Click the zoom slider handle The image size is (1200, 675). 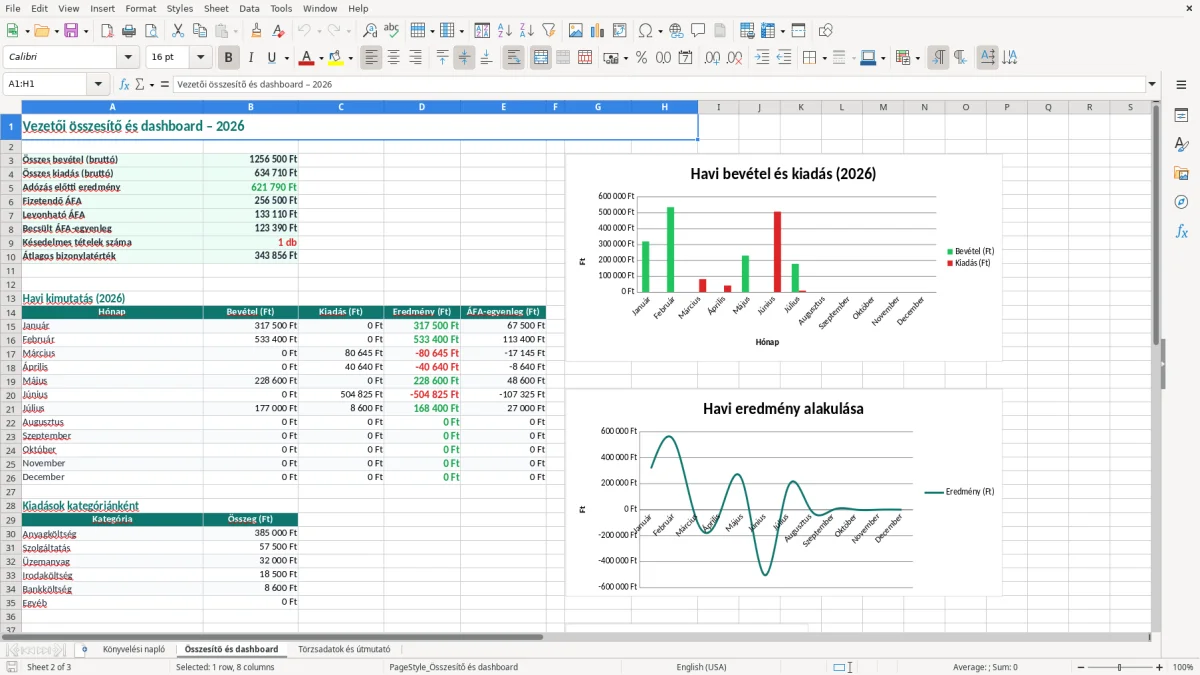[1120, 667]
